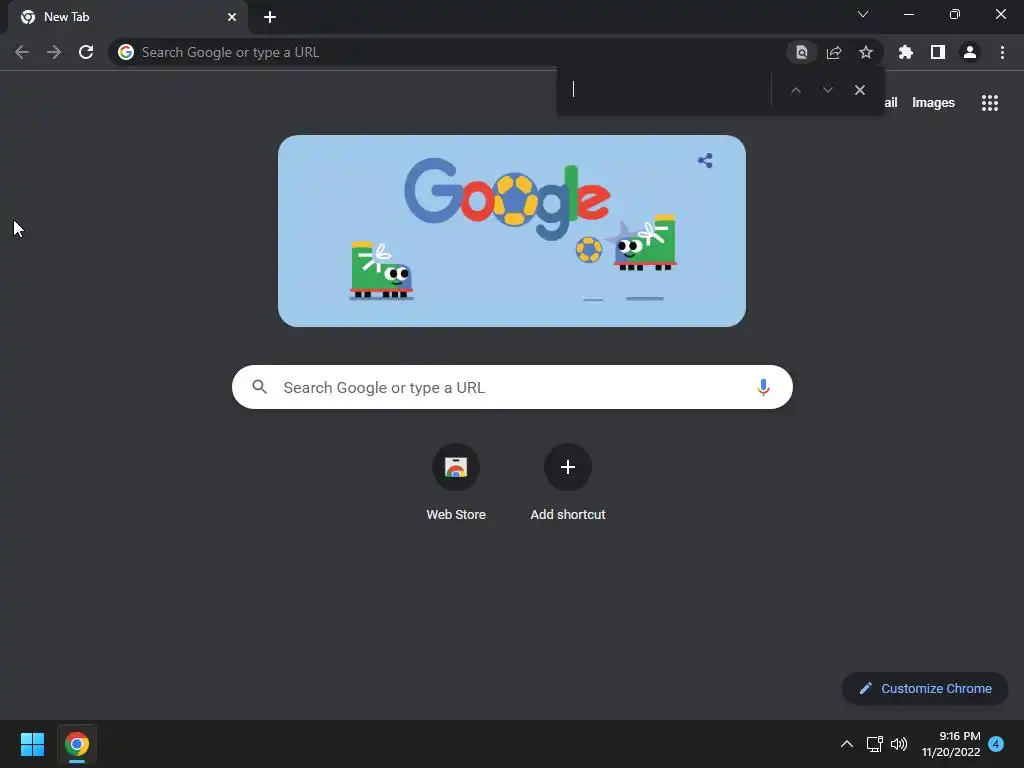Open network status tray icon
Viewport: 1024px width, 768px height.
tap(874, 744)
